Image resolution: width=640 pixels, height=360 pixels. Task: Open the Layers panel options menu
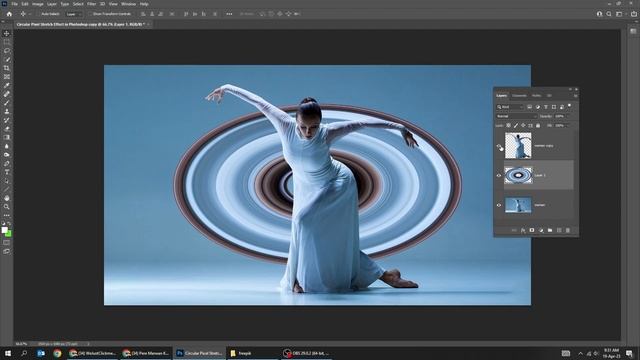[x=576, y=96]
